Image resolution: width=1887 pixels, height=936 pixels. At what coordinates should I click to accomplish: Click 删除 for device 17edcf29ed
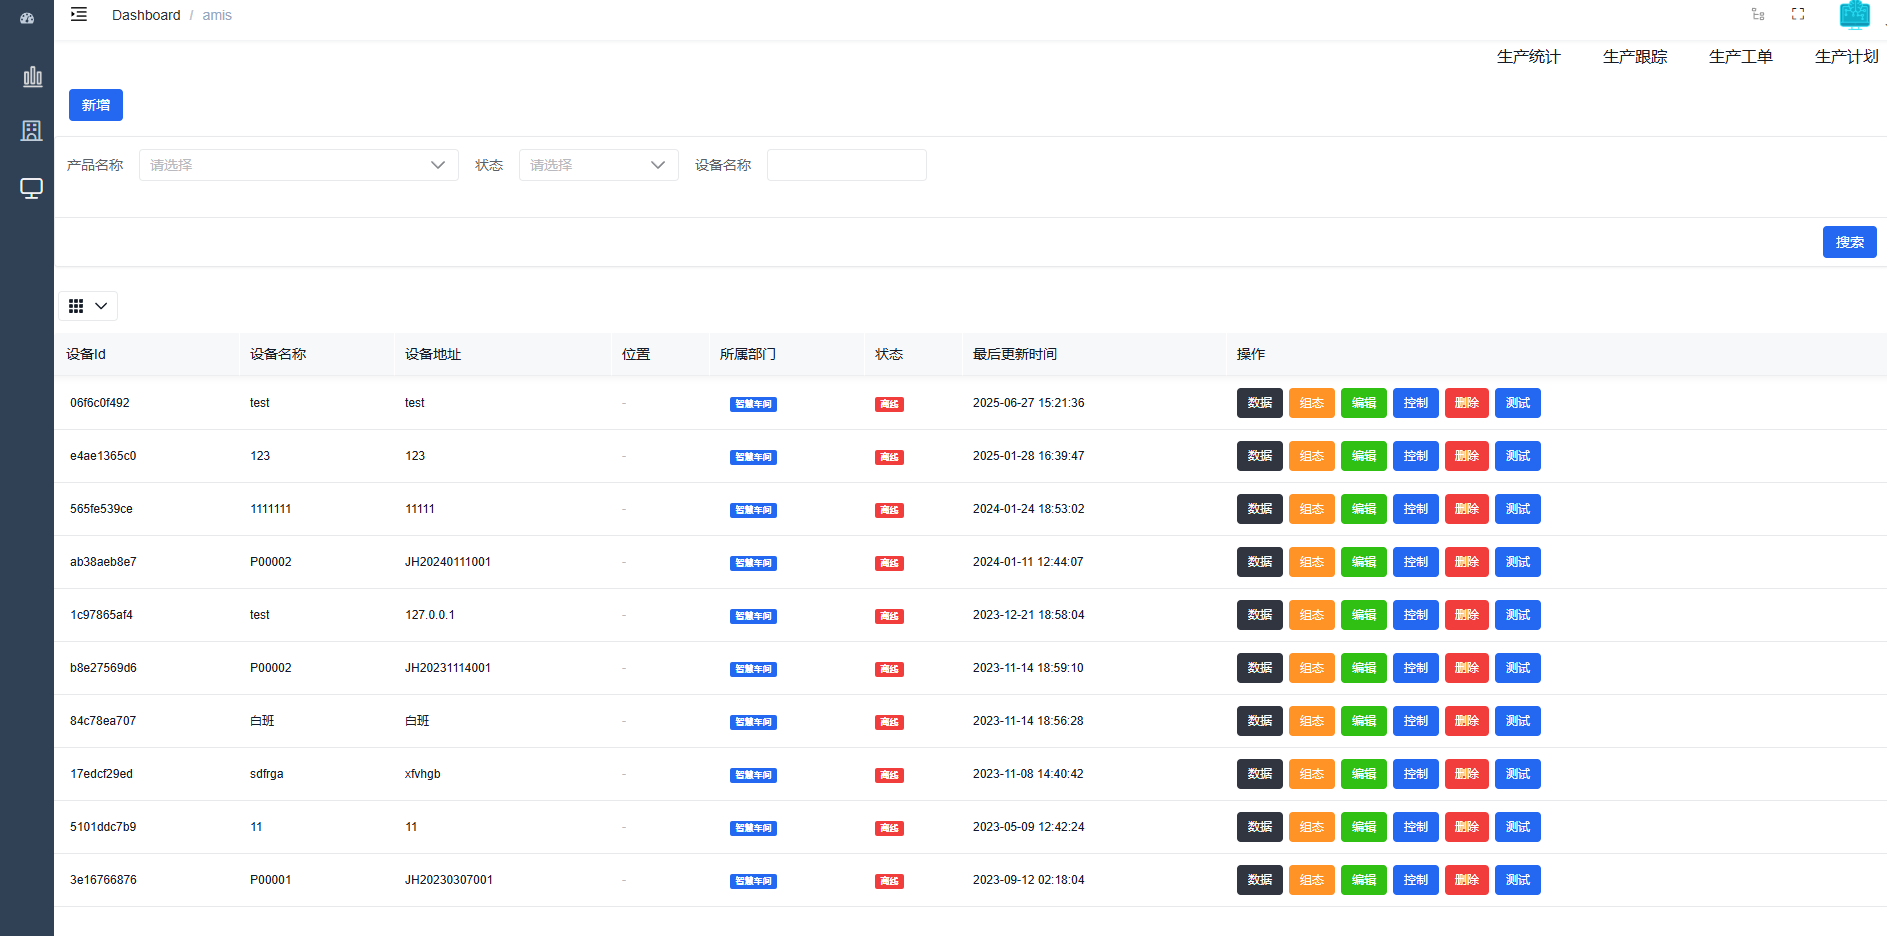click(x=1467, y=774)
